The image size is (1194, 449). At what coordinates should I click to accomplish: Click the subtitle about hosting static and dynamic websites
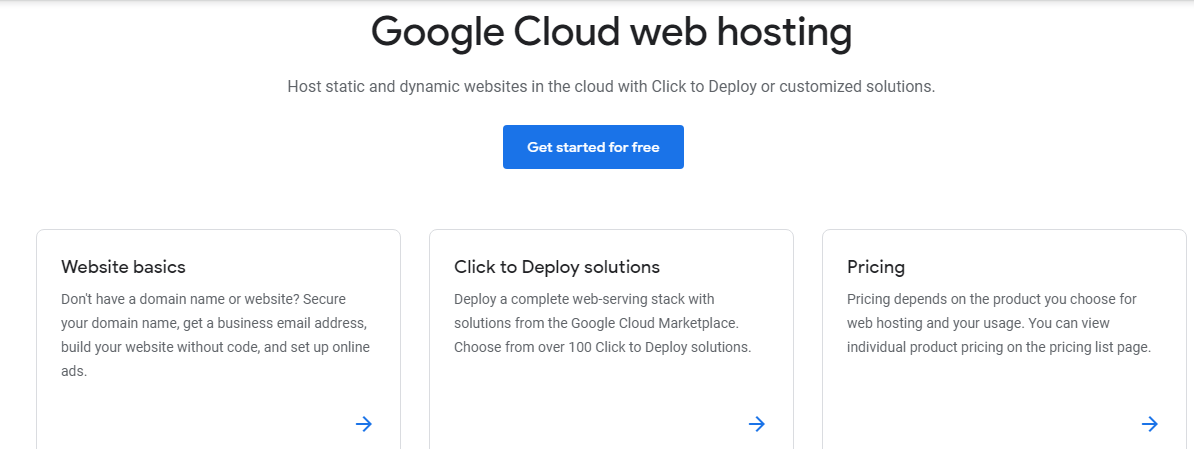point(611,87)
